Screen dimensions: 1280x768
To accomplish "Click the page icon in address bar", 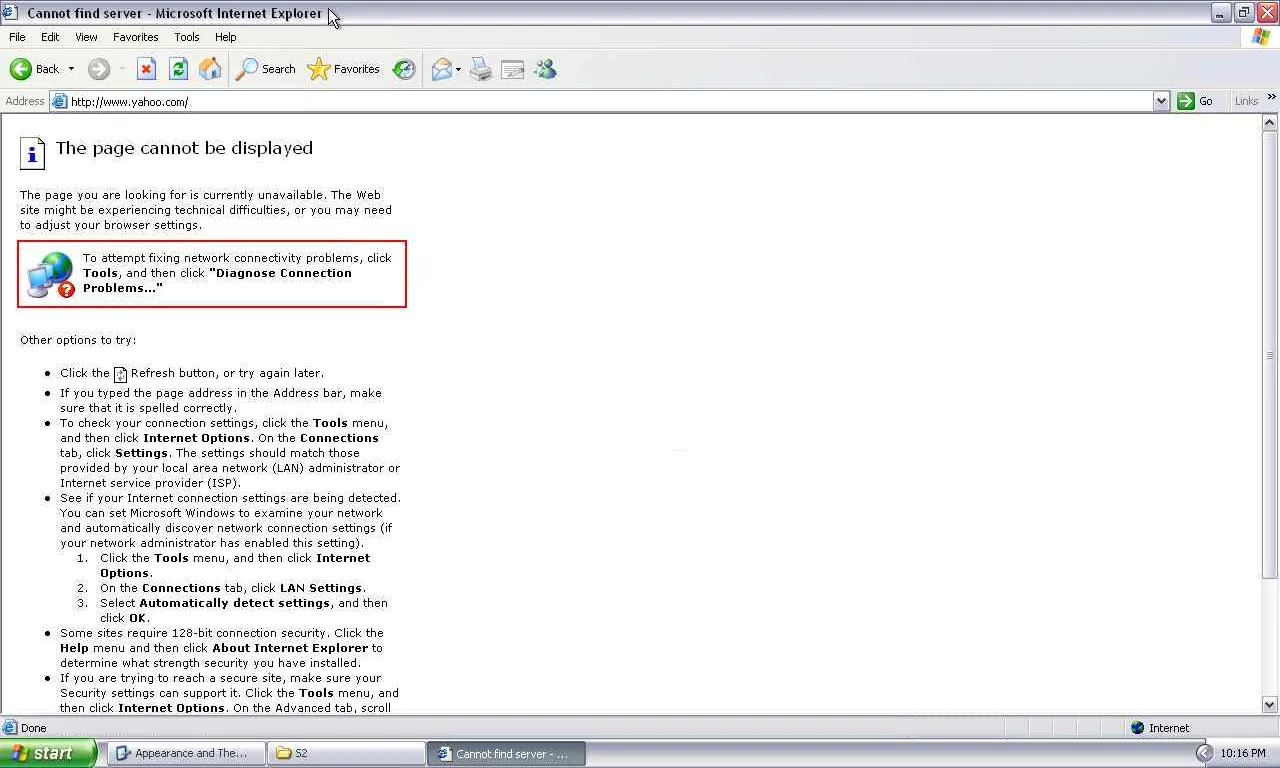I will (x=59, y=101).
